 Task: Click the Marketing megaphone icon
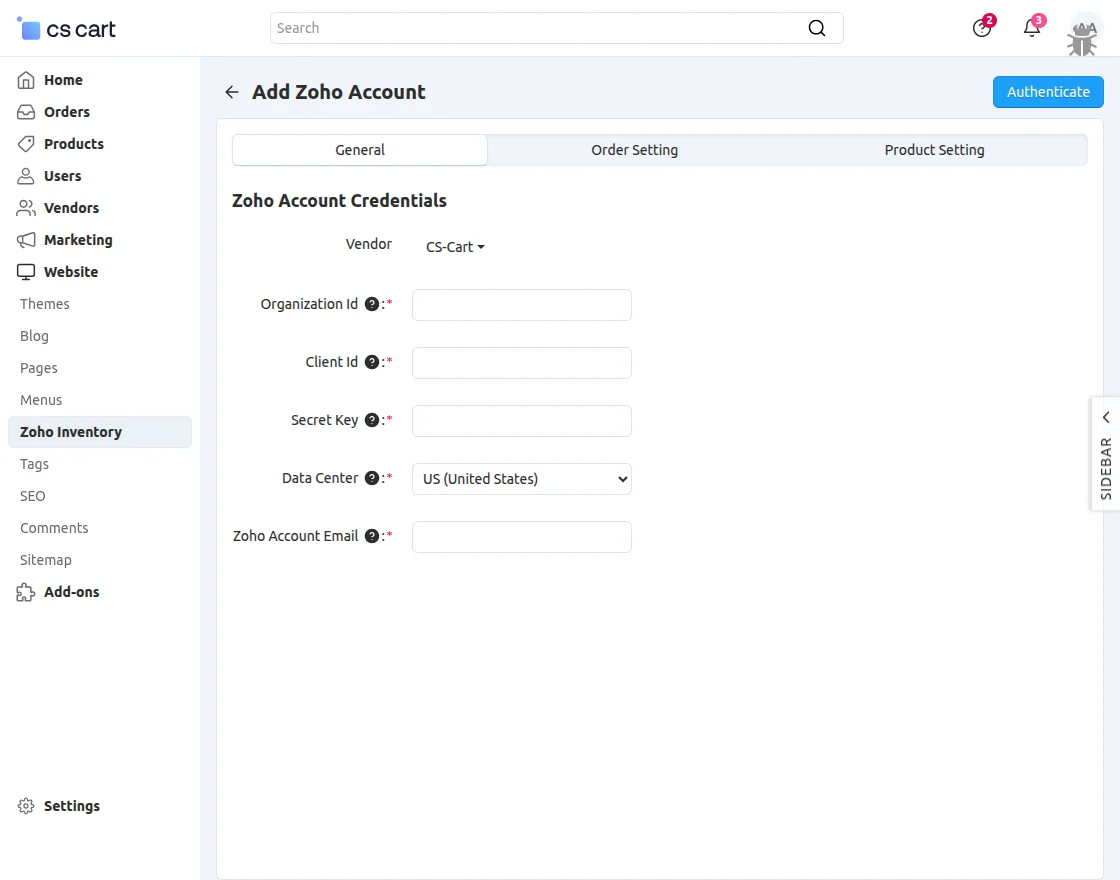(x=26, y=240)
